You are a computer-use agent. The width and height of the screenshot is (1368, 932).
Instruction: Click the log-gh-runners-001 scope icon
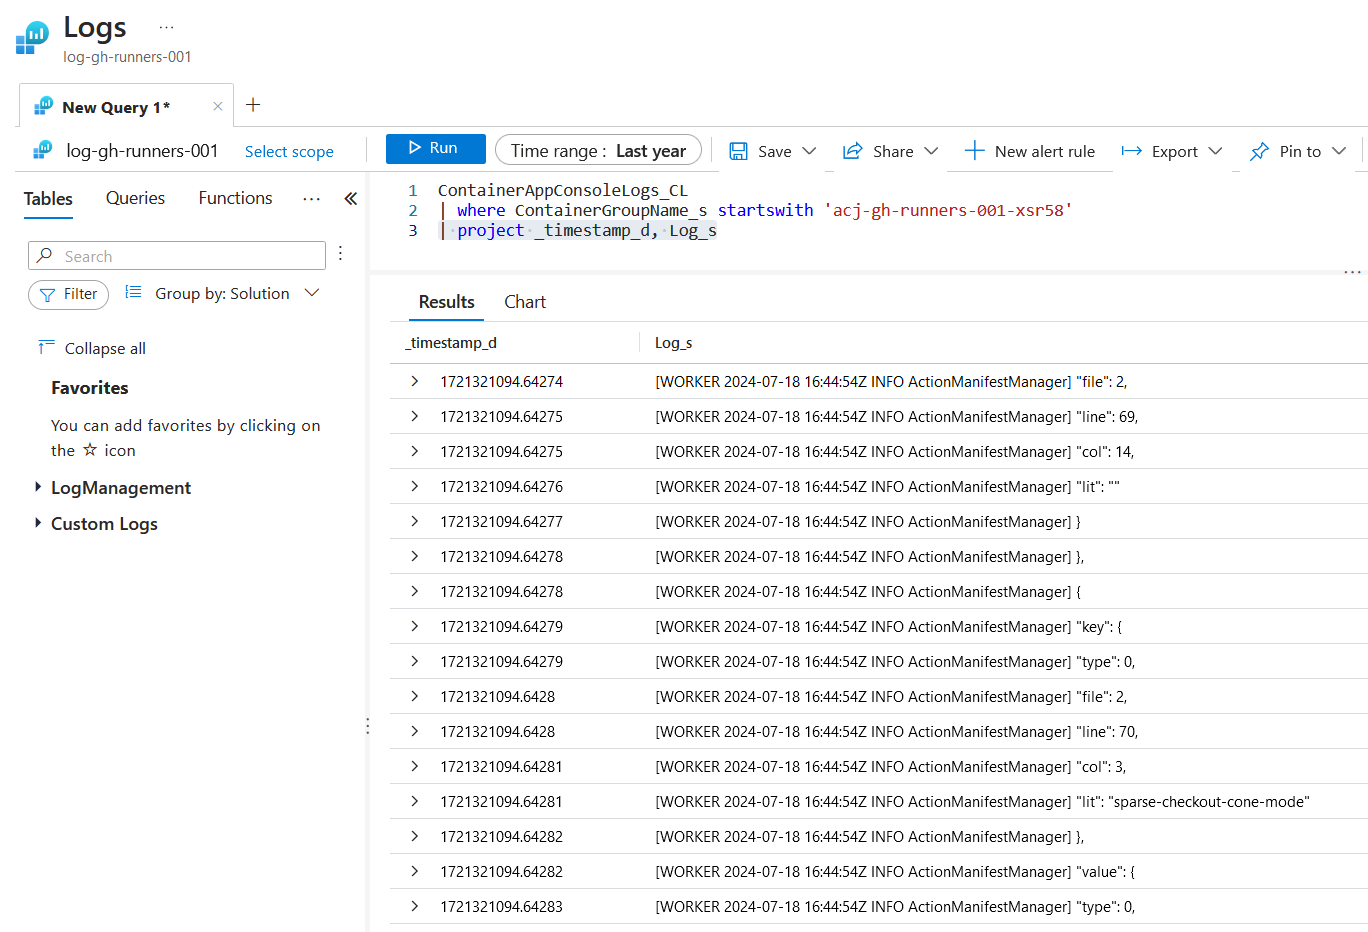coord(43,151)
